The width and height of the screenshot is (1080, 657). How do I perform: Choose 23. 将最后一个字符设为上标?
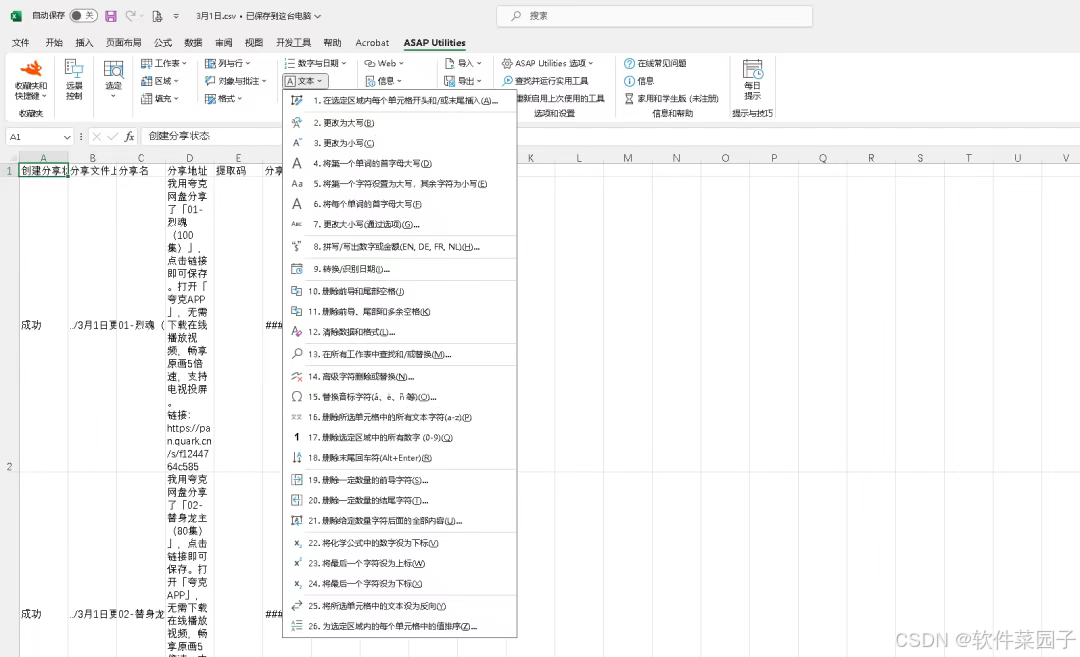click(x=399, y=563)
